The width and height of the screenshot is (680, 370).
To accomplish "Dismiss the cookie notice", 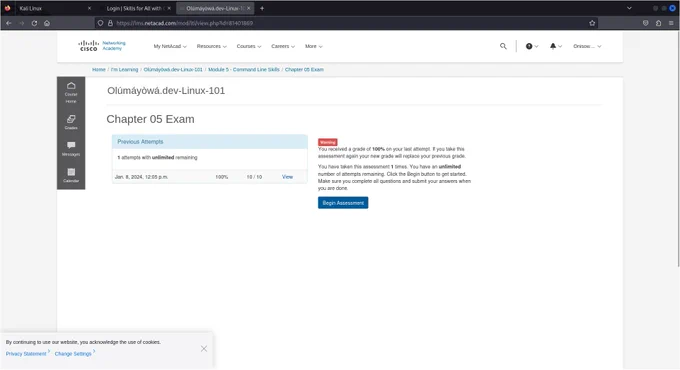I will coord(204,349).
